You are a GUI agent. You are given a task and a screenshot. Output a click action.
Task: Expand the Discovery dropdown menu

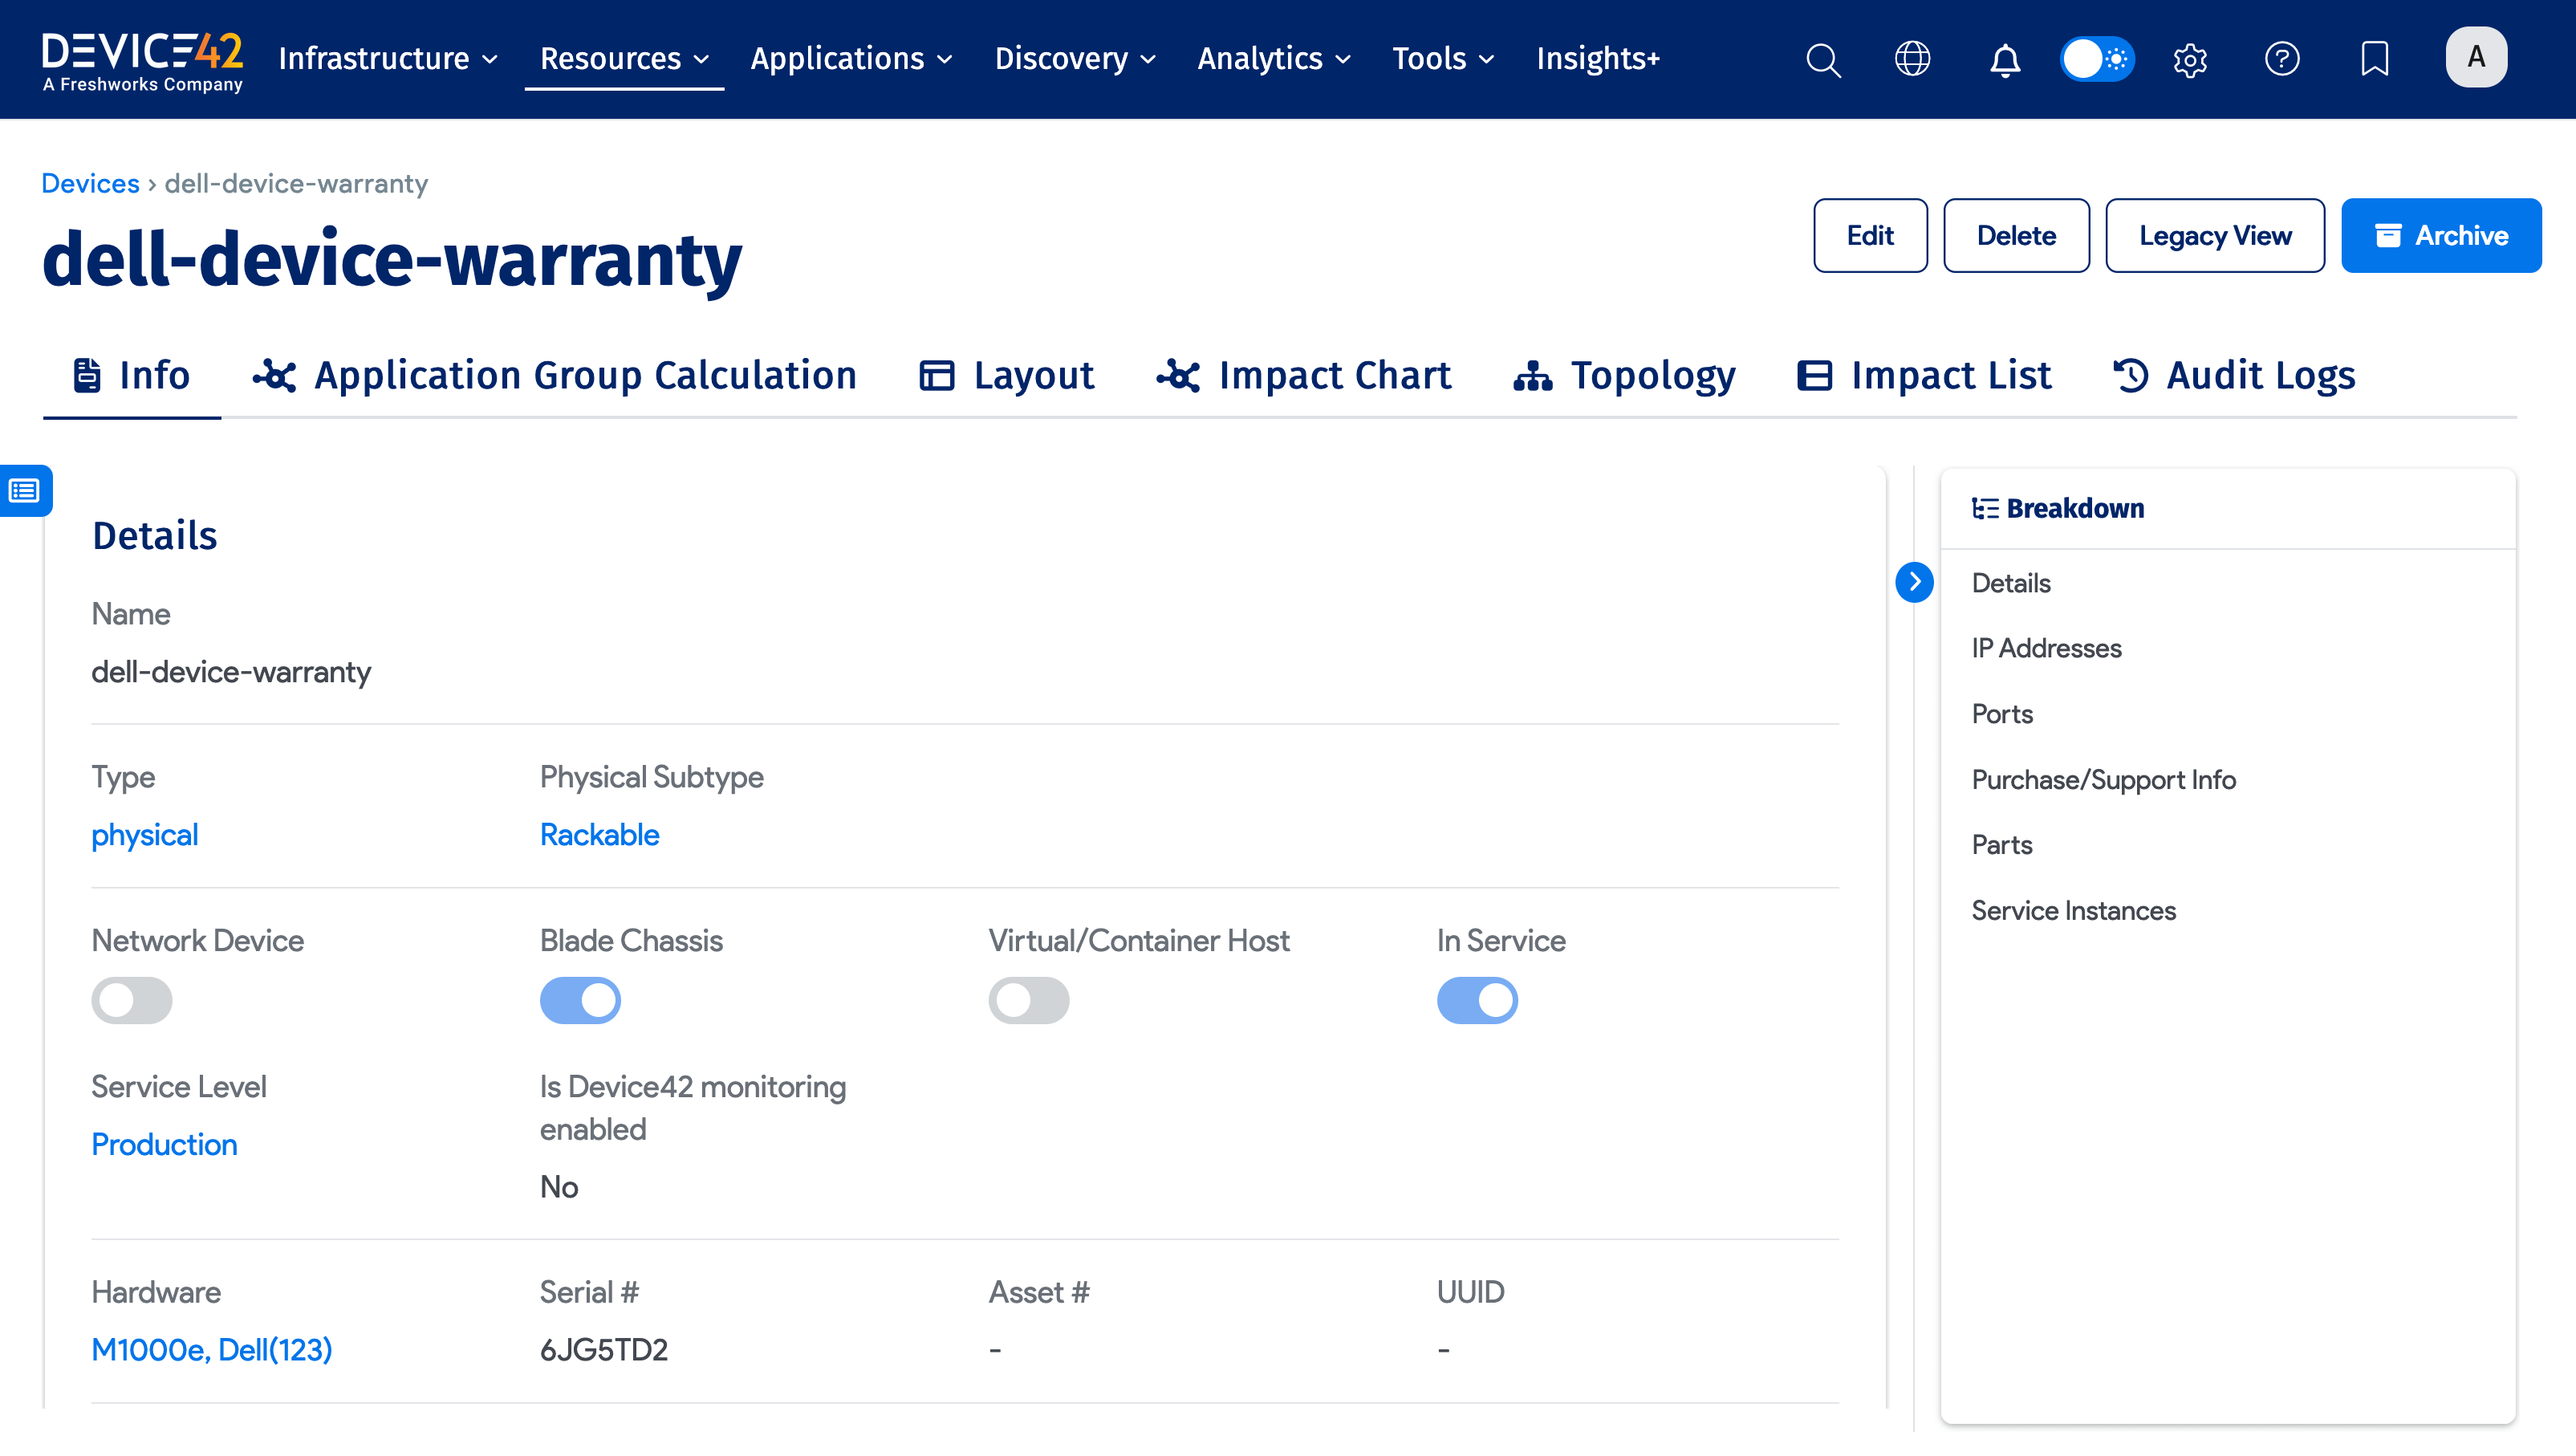click(x=1075, y=59)
